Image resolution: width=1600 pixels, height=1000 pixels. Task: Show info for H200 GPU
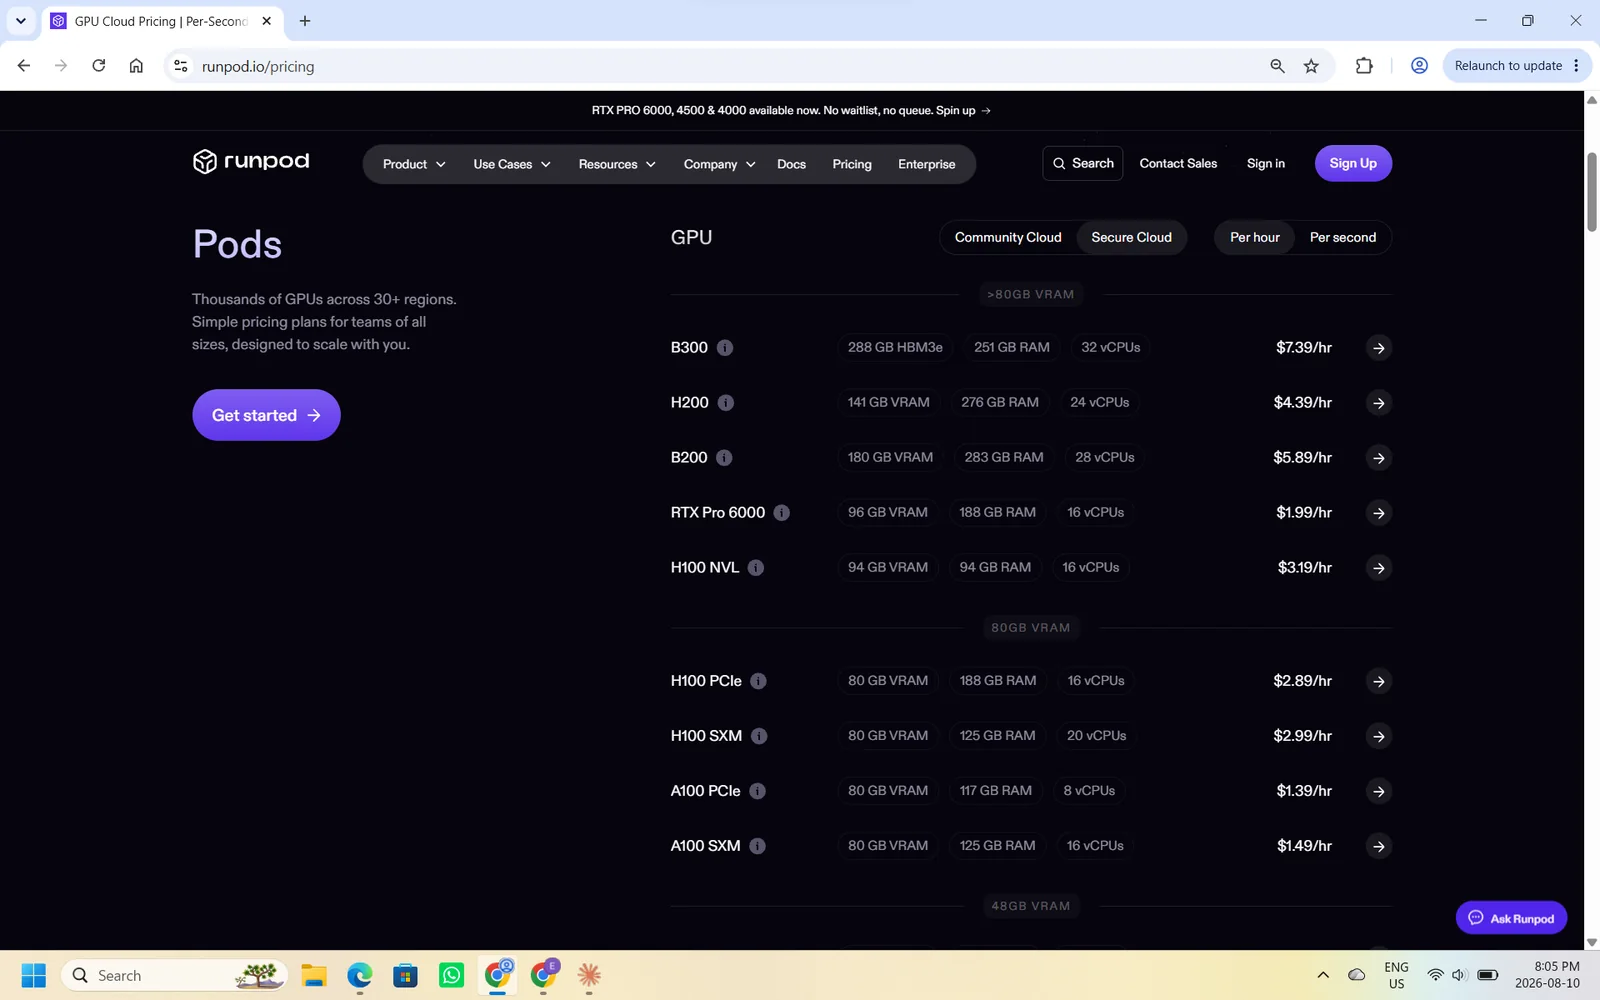coord(726,403)
